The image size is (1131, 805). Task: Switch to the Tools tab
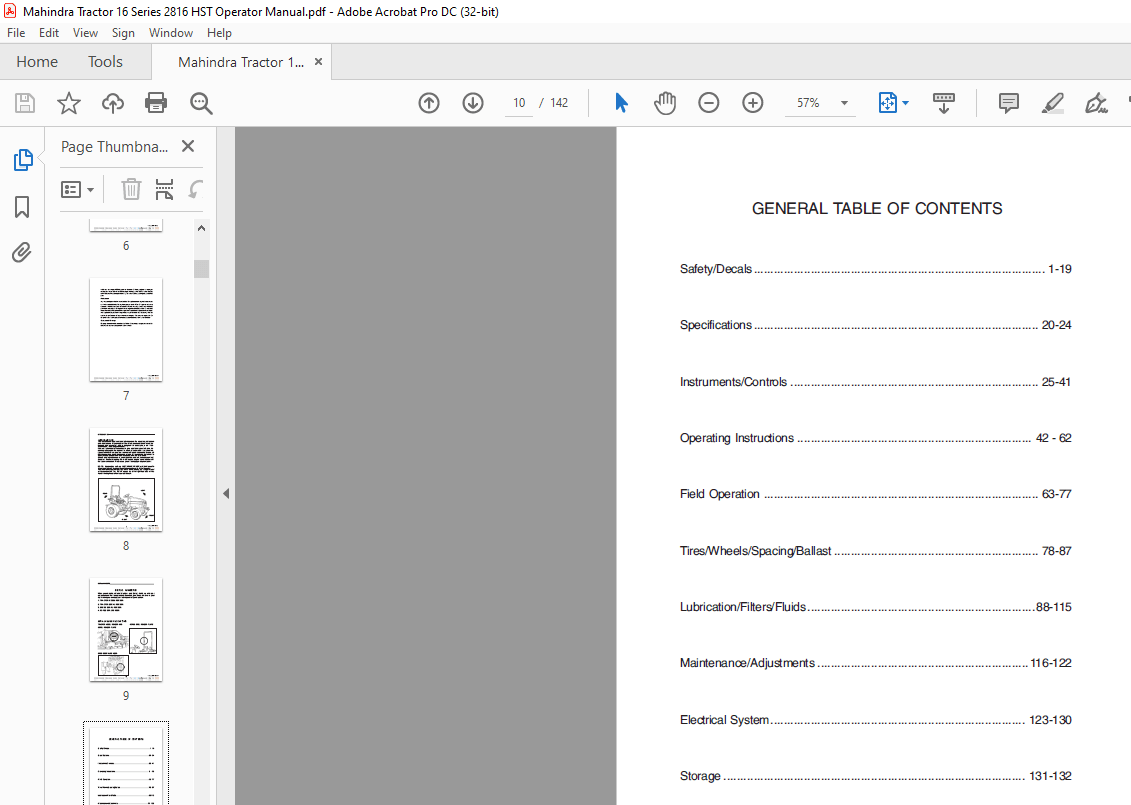[105, 62]
